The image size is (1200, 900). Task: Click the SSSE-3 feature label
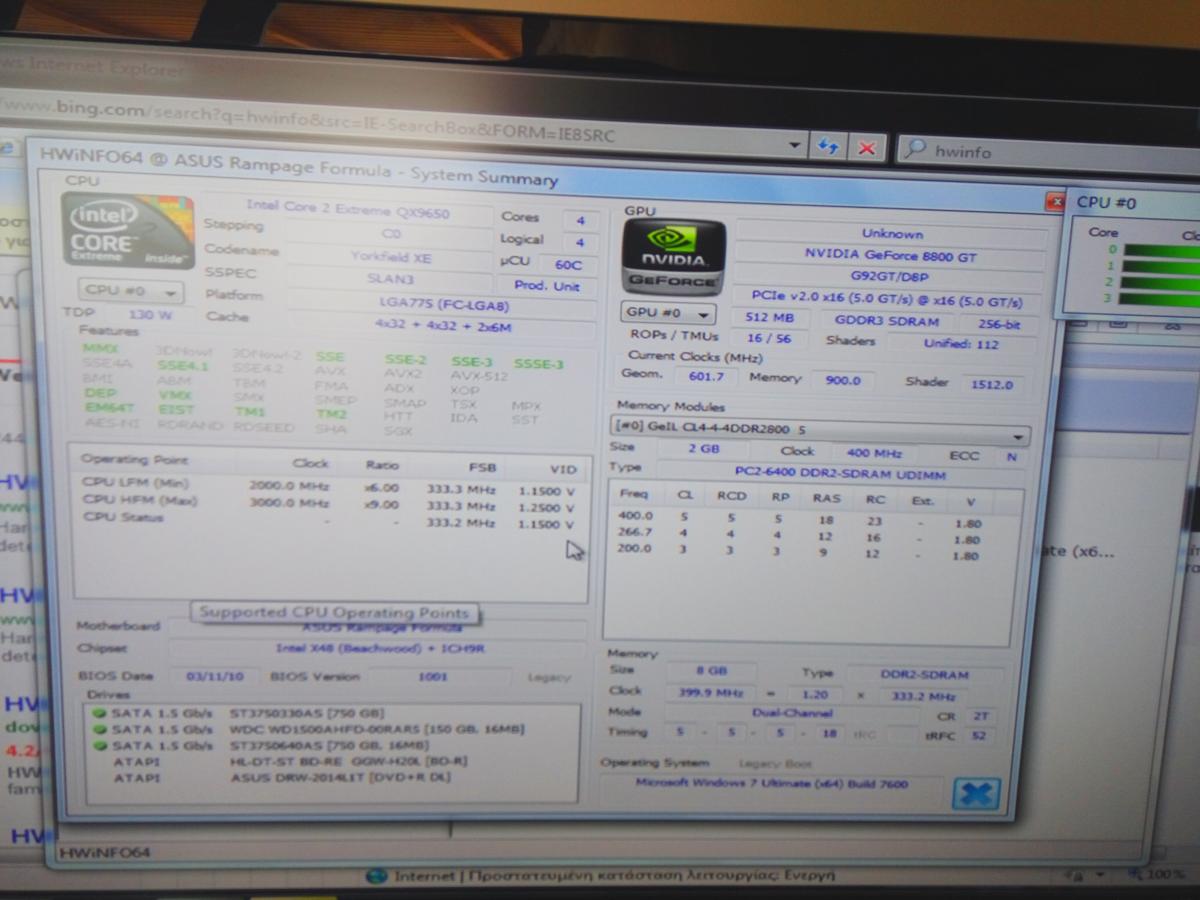tap(540, 363)
